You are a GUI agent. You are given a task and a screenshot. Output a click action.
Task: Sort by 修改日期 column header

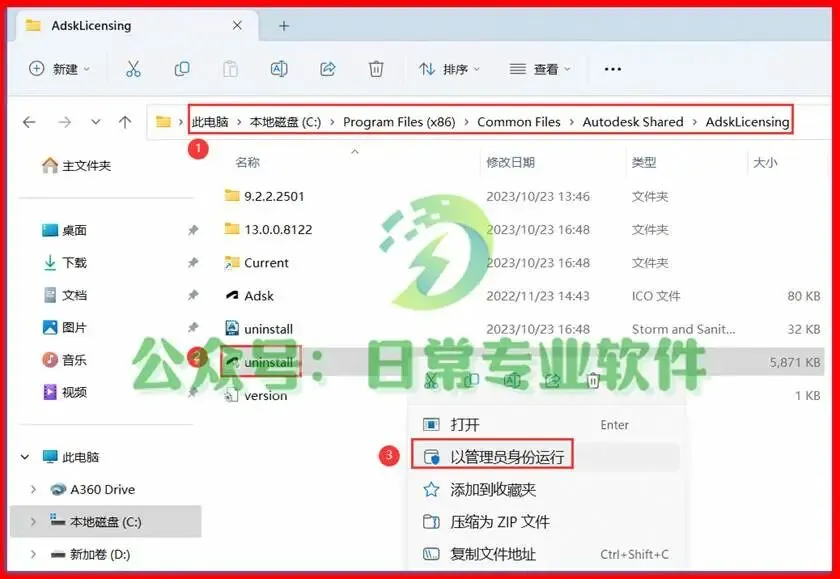pos(511,162)
